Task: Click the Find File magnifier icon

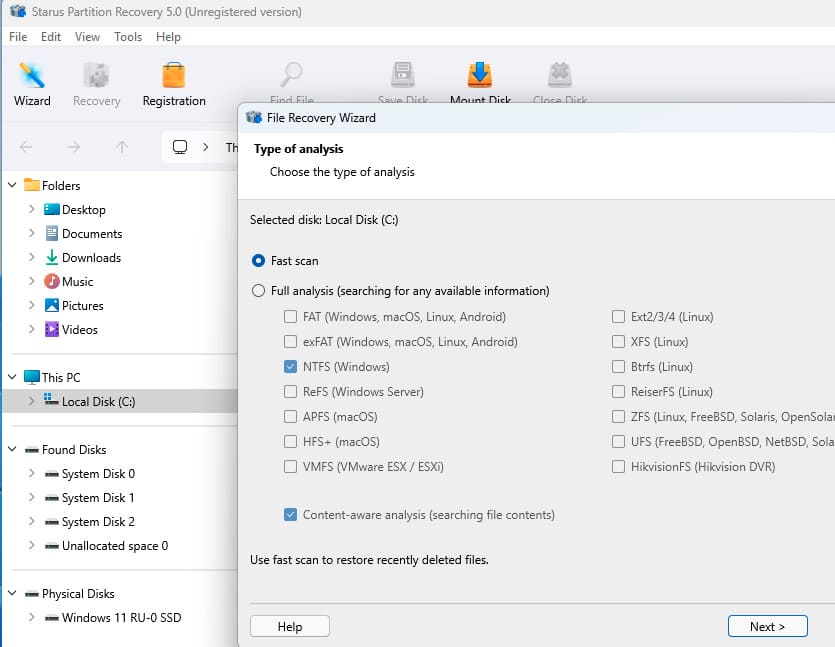Action: pyautogui.click(x=291, y=75)
